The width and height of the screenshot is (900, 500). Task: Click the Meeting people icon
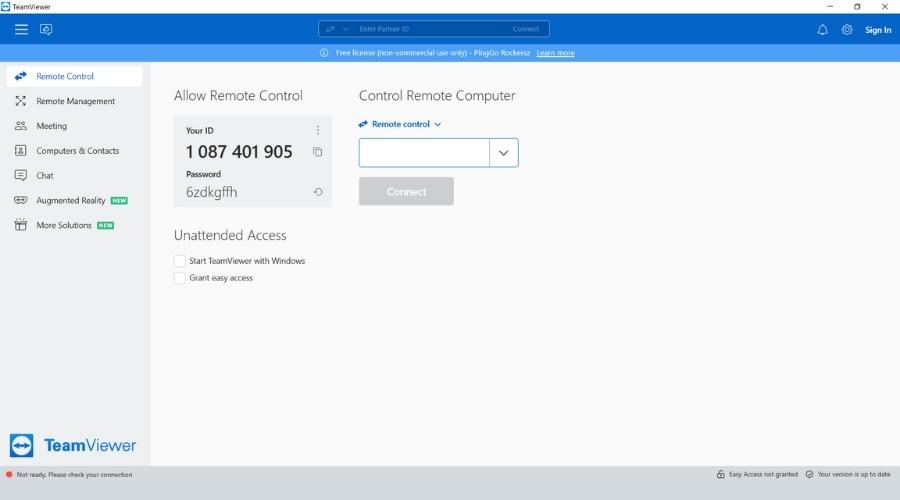21,126
